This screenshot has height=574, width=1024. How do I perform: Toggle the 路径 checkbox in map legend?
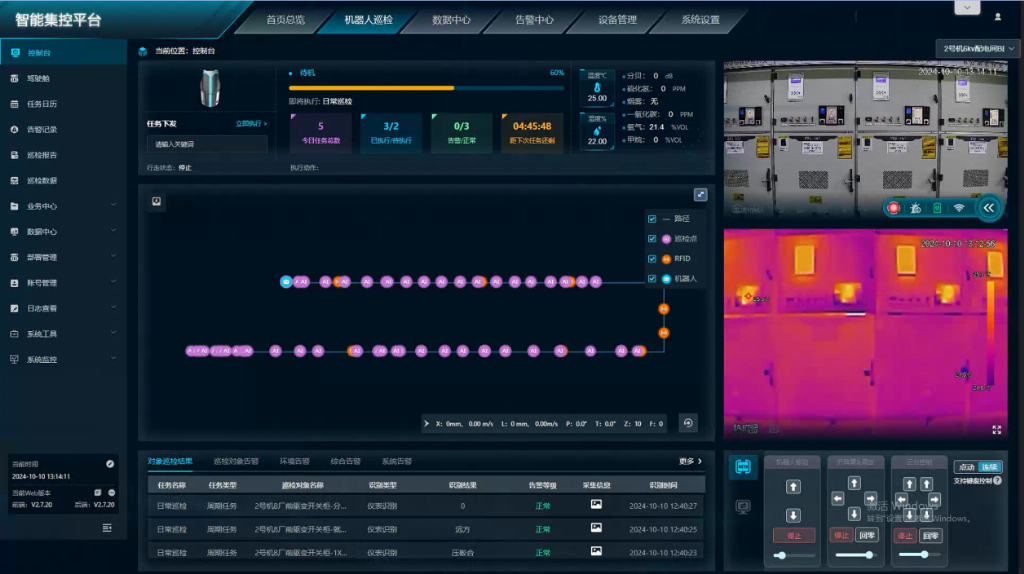click(652, 218)
